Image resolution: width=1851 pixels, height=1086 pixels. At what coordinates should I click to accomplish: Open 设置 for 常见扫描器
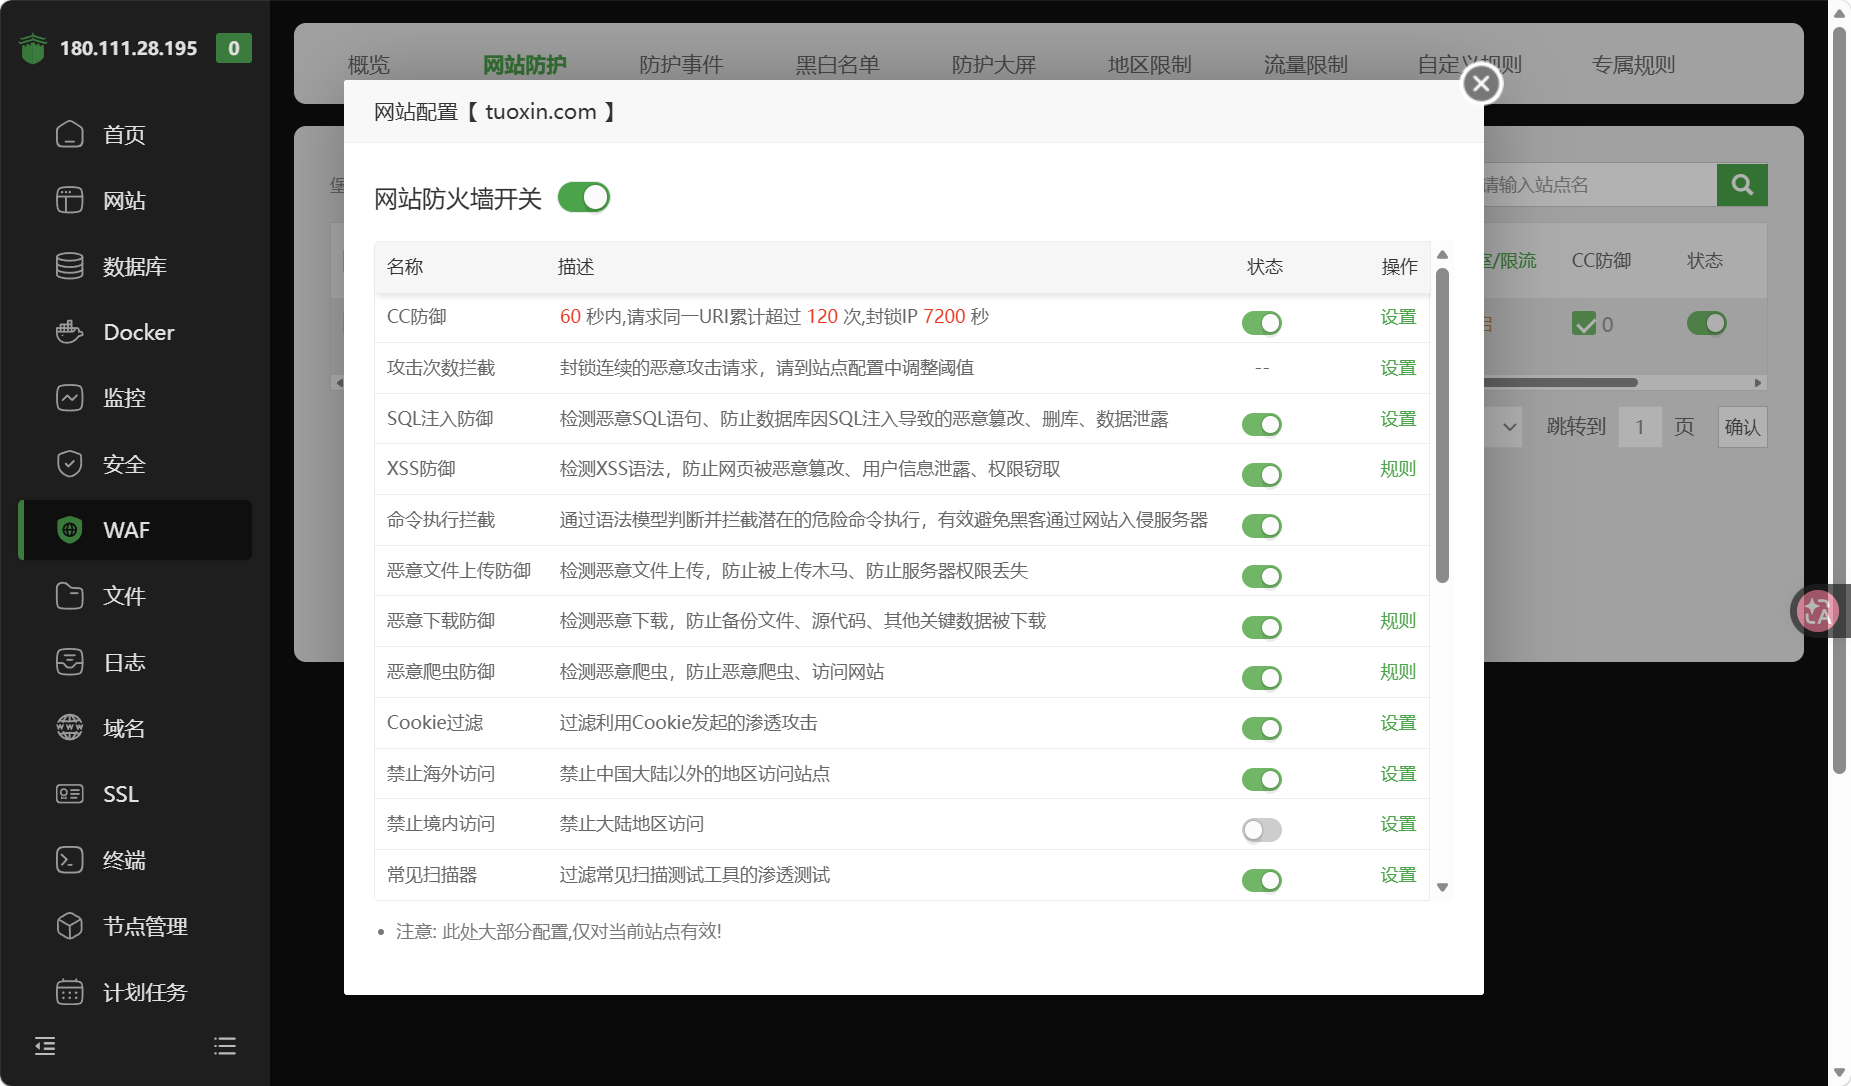pyautogui.click(x=1398, y=875)
